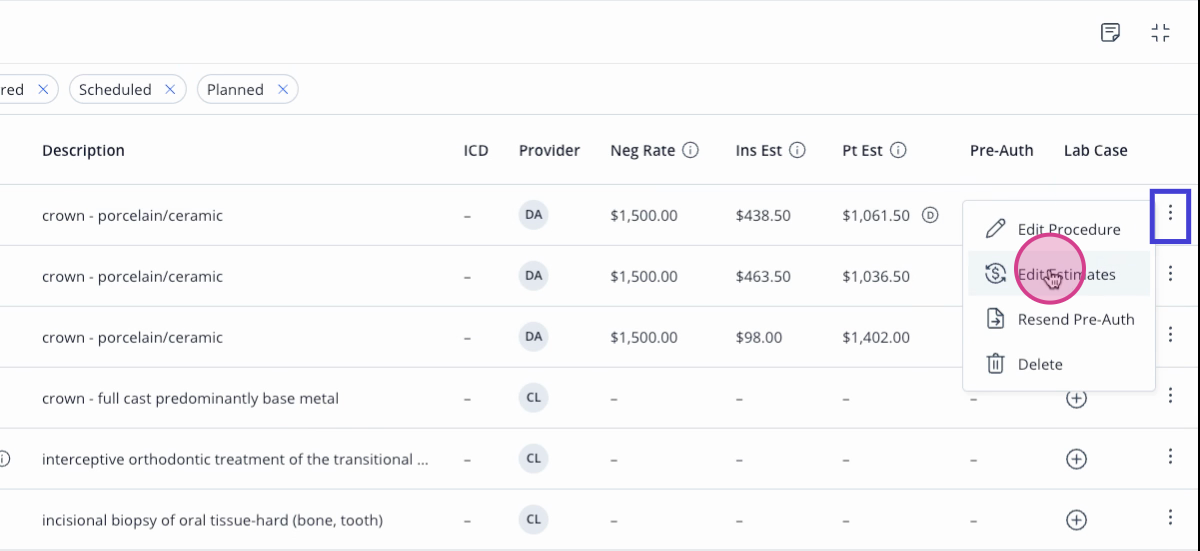
Task: Add lab case for incisional biopsy row
Action: (1076, 520)
